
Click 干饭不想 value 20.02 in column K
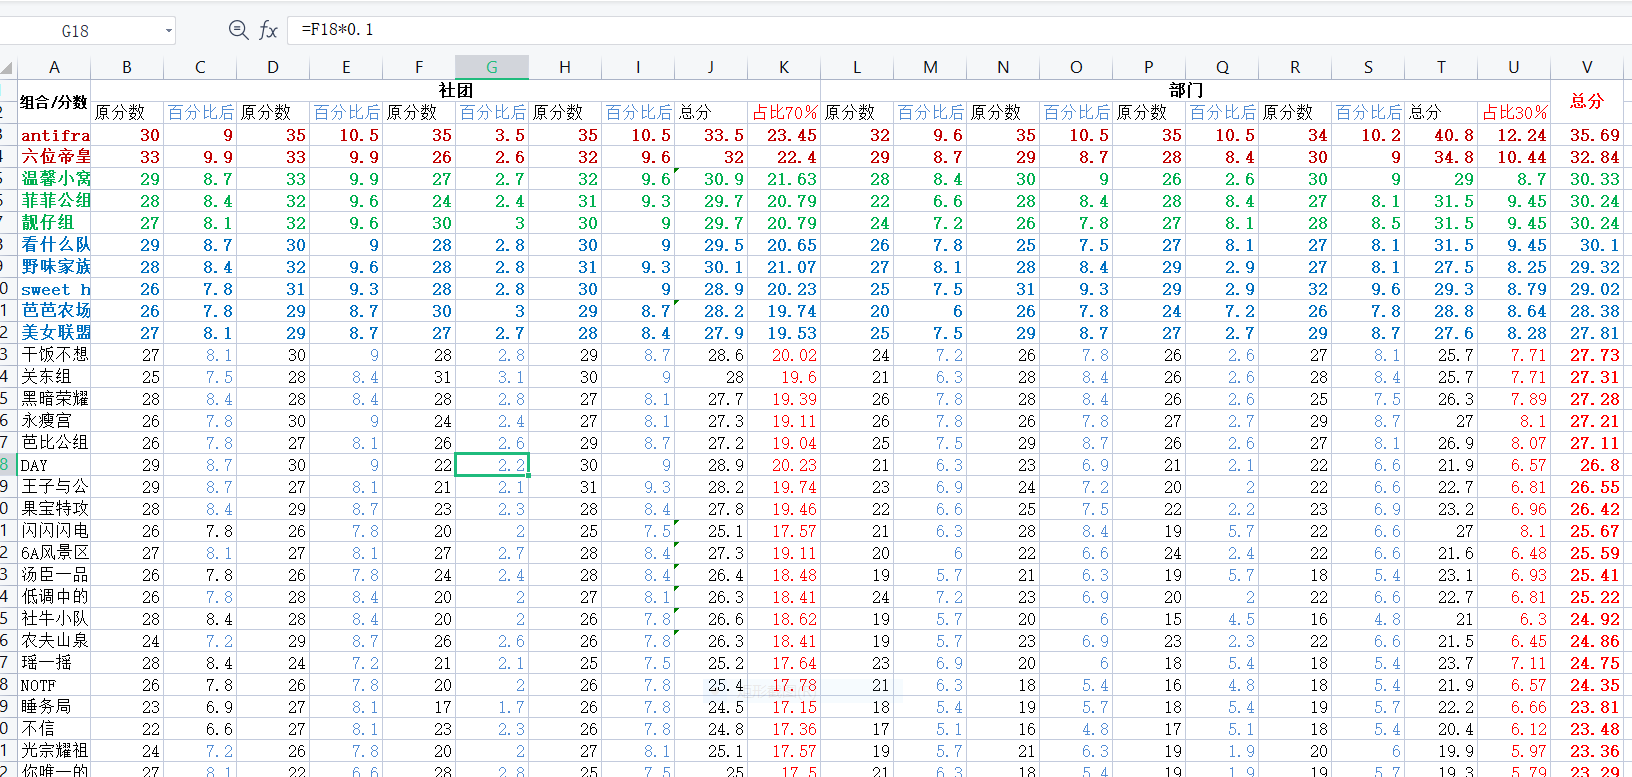[784, 355]
